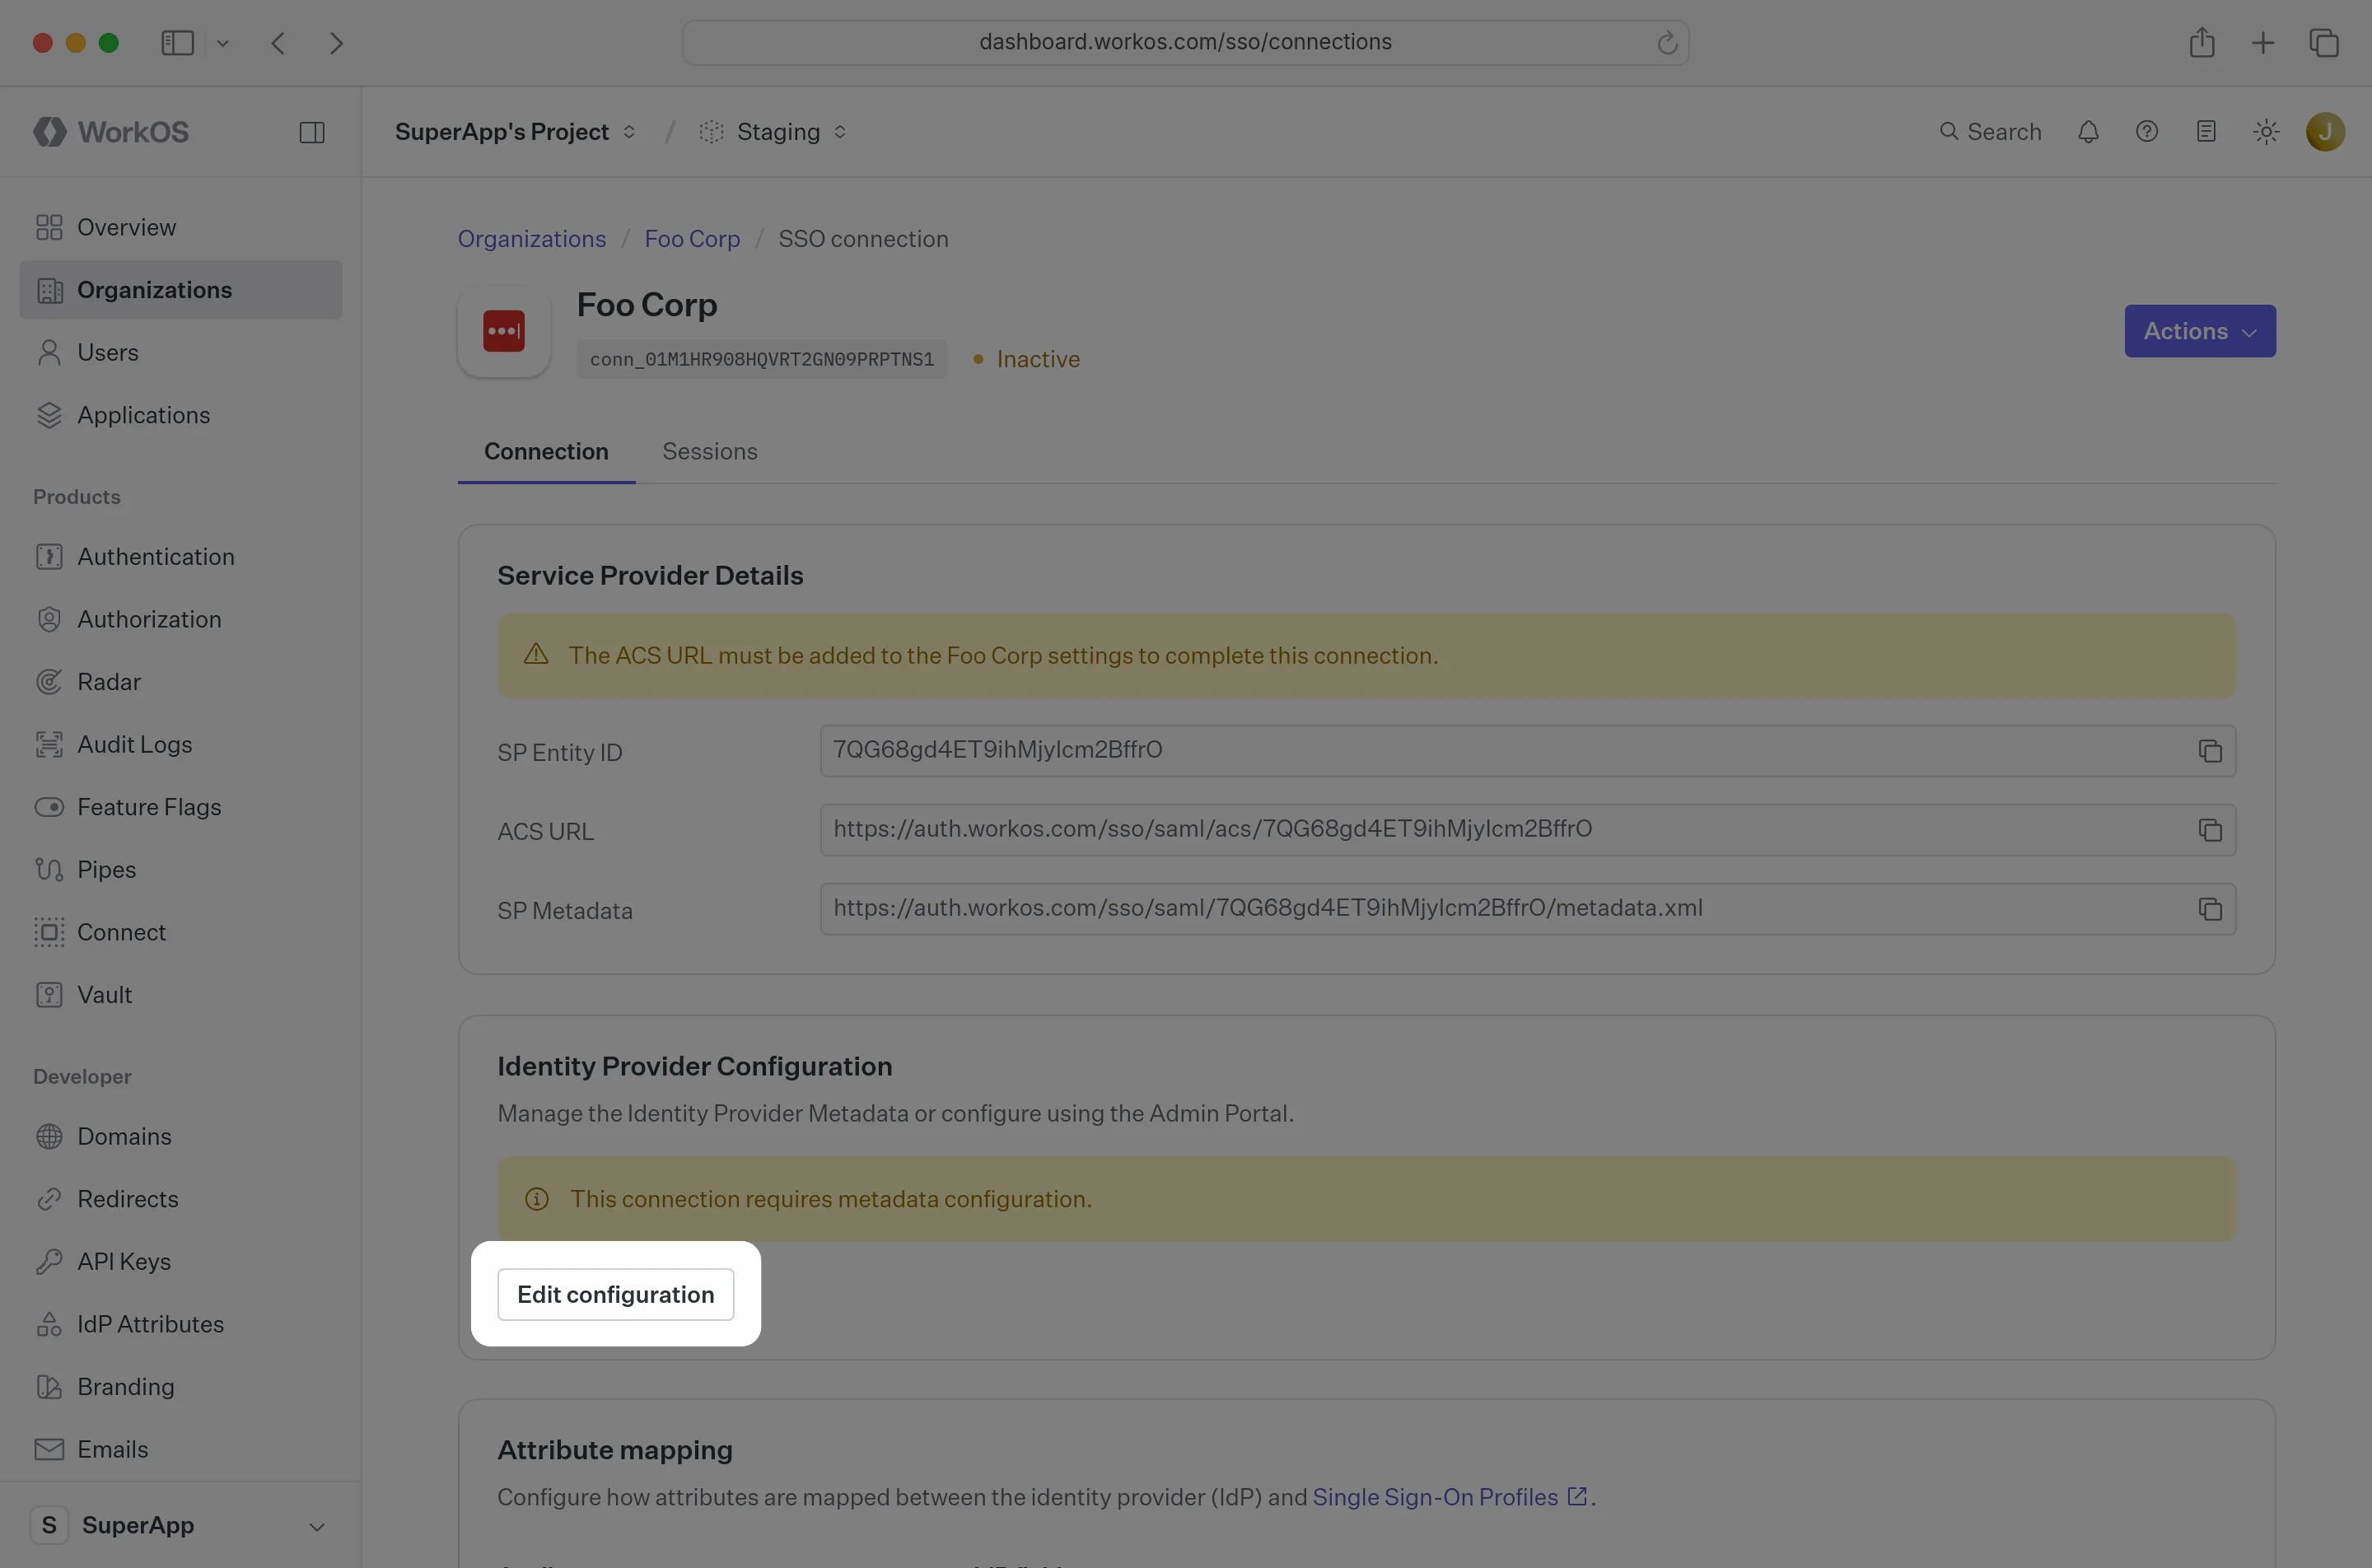2372x1568 pixels.
Task: Go forward in browser history
Action: click(336, 43)
